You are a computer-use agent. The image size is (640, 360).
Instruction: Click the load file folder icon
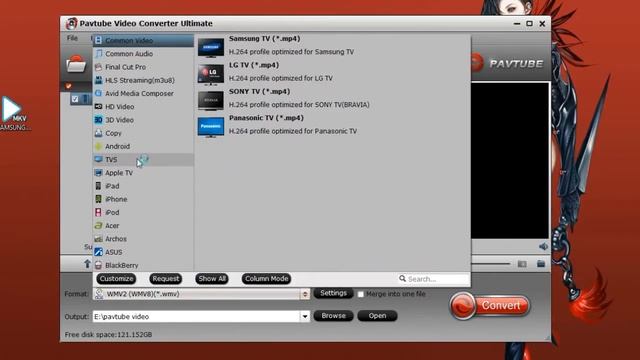(x=76, y=64)
